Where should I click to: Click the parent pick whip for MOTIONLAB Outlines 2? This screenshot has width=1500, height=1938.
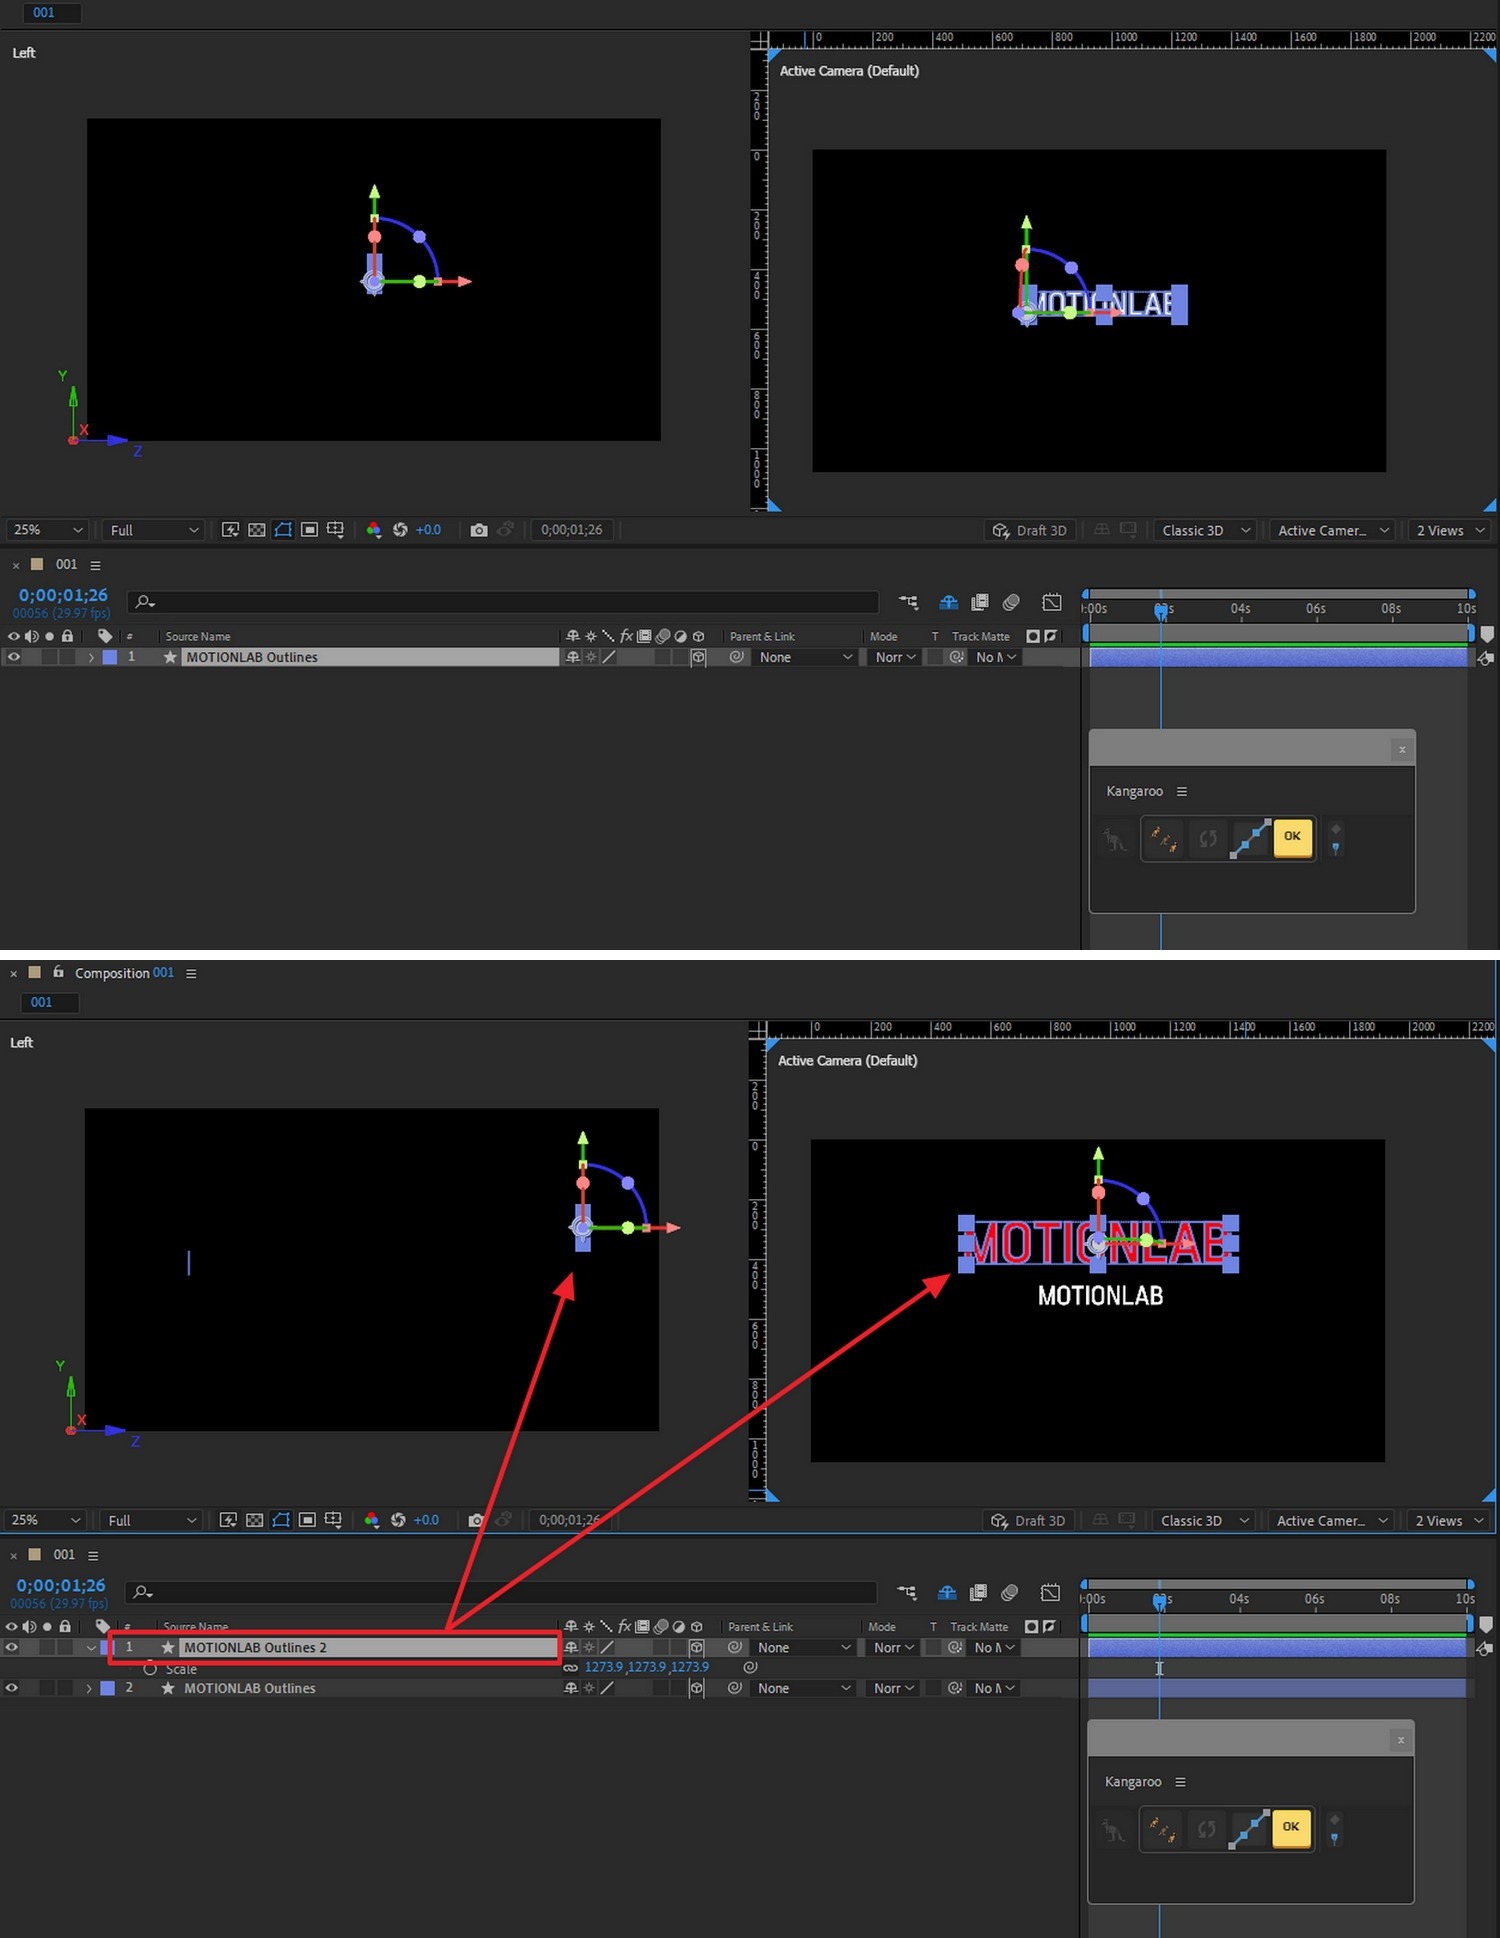tap(735, 1647)
